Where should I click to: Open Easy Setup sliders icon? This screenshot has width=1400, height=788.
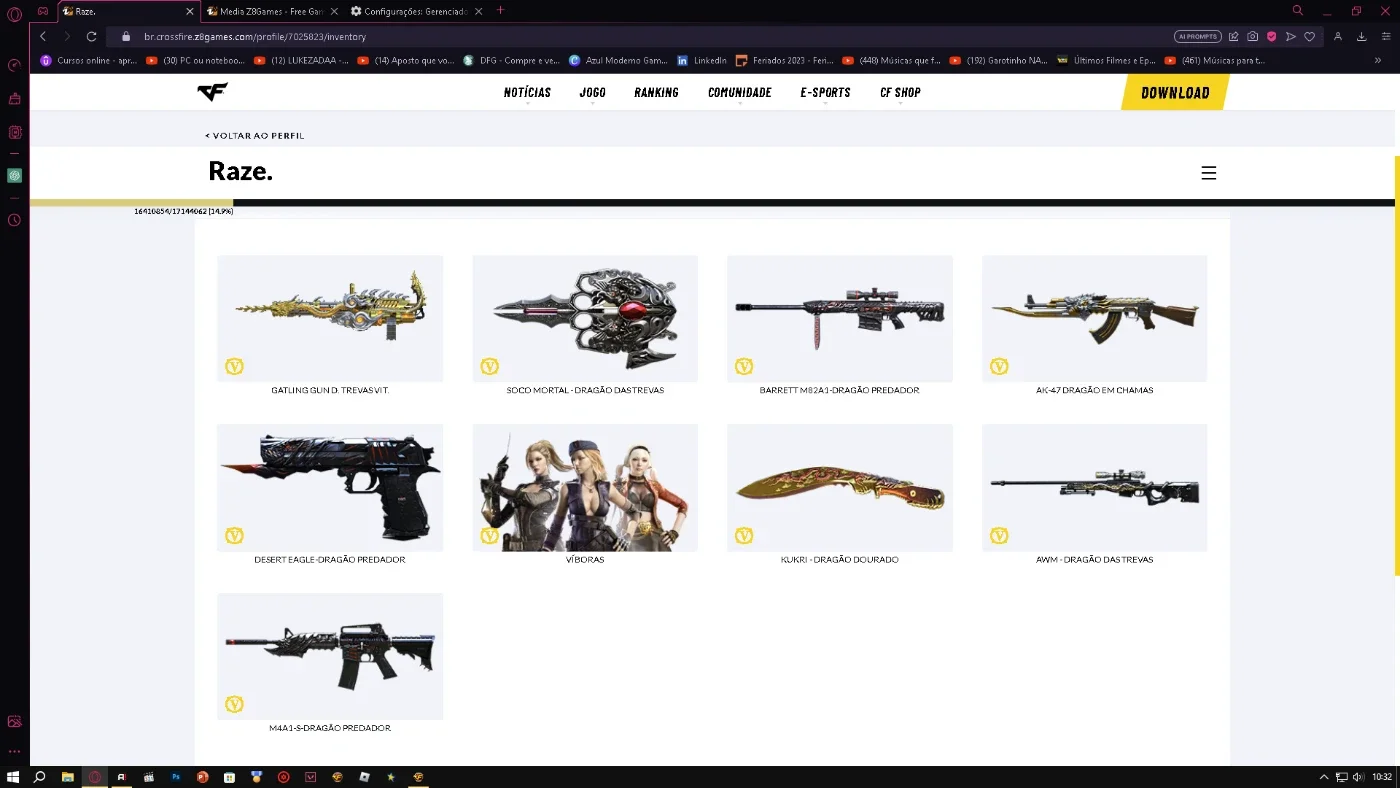[1384, 36]
